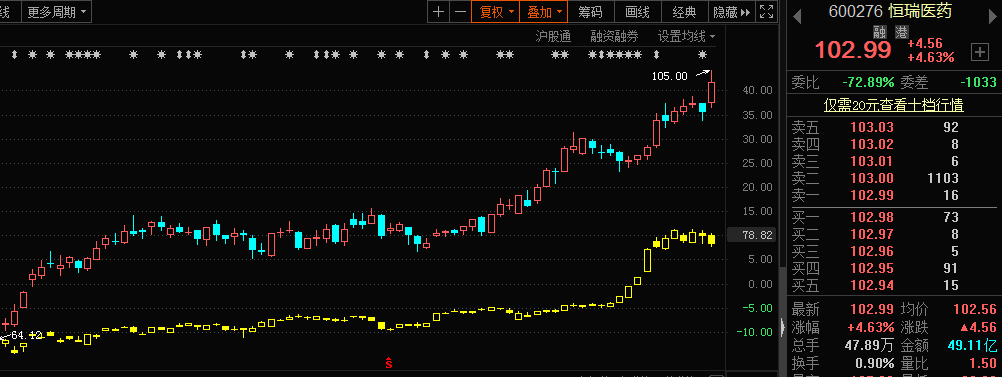Viewport: 1002px width, 377px height.
Task: Click the 换手 value 0.90%
Action: 875,364
